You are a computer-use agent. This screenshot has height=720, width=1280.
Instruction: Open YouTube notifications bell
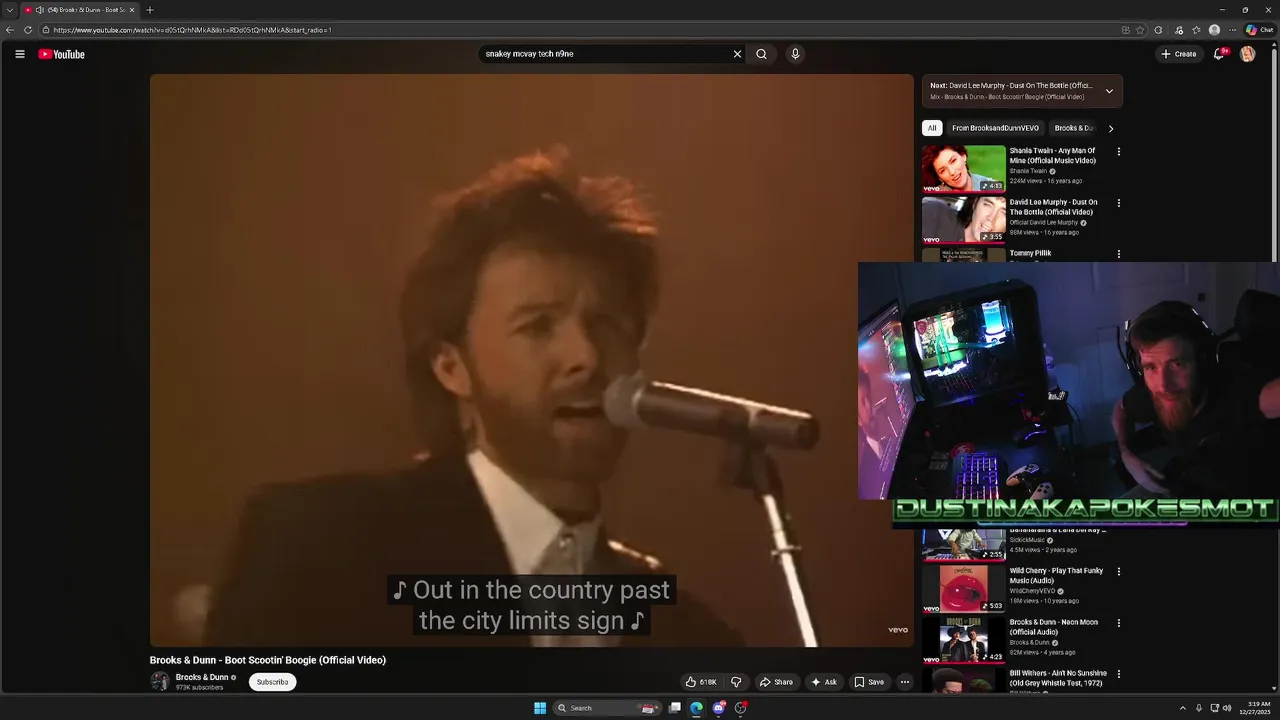pos(1219,54)
